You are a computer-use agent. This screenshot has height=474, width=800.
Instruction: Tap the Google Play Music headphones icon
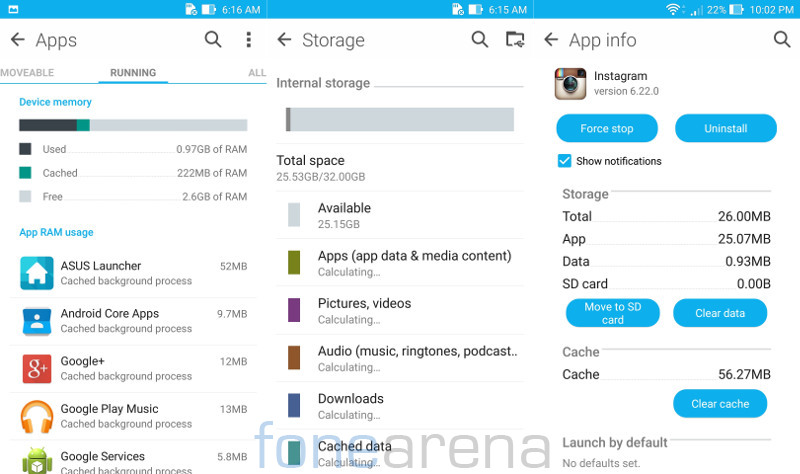point(37,417)
